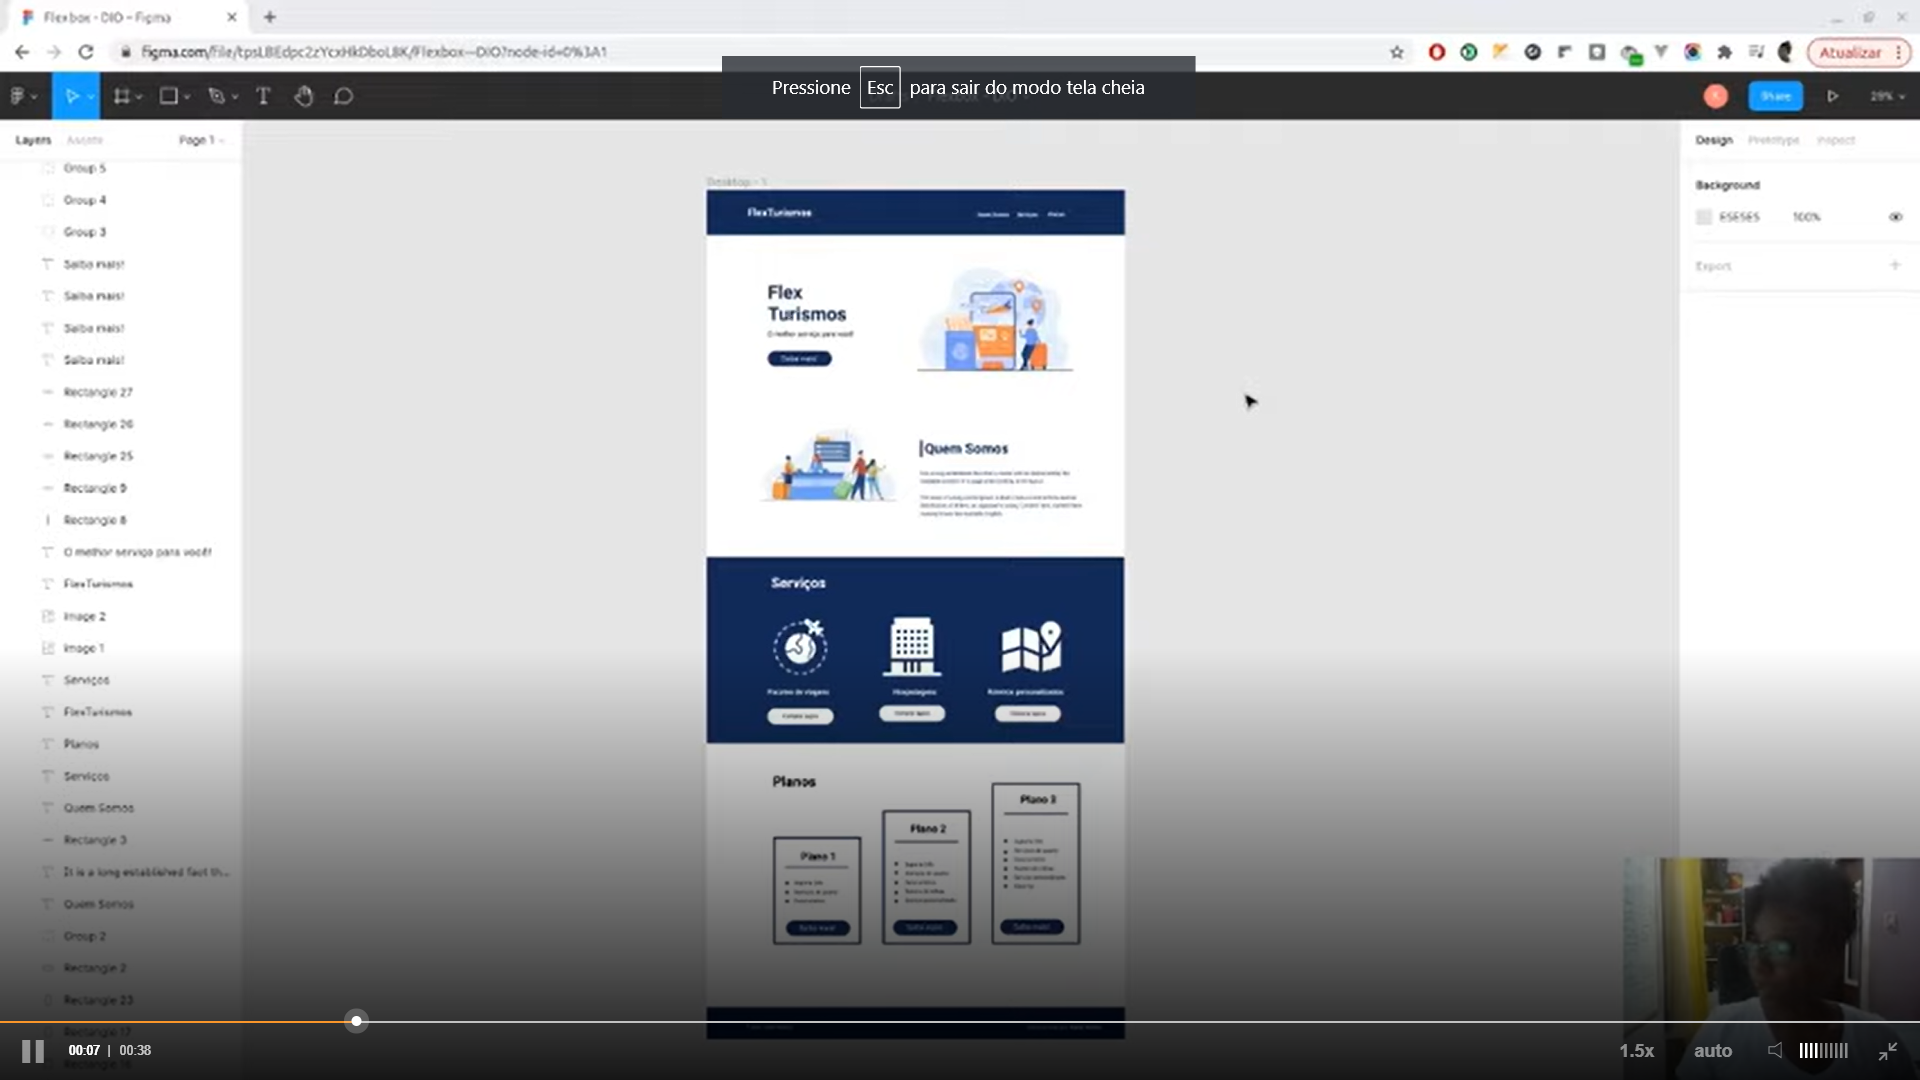
Task: Pause the video playback
Action: pyautogui.click(x=33, y=1051)
